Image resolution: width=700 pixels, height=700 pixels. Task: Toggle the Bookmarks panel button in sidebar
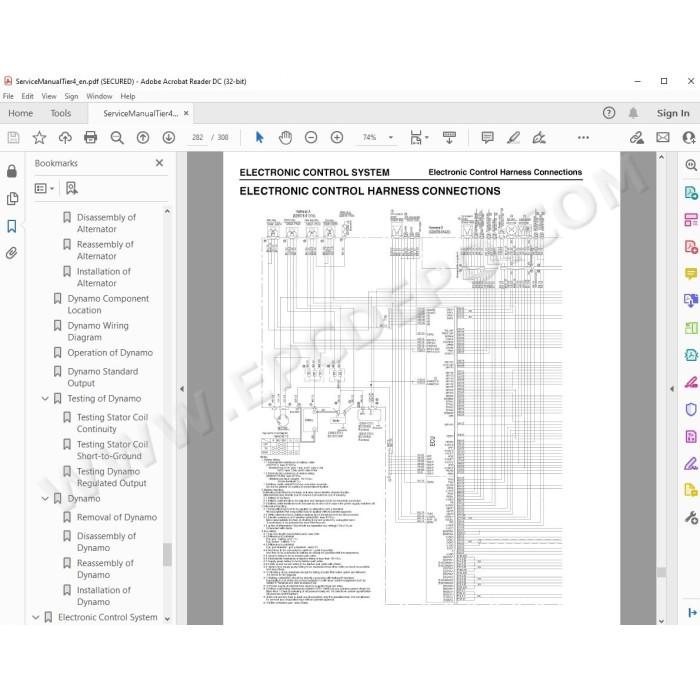pyautogui.click(x=12, y=226)
